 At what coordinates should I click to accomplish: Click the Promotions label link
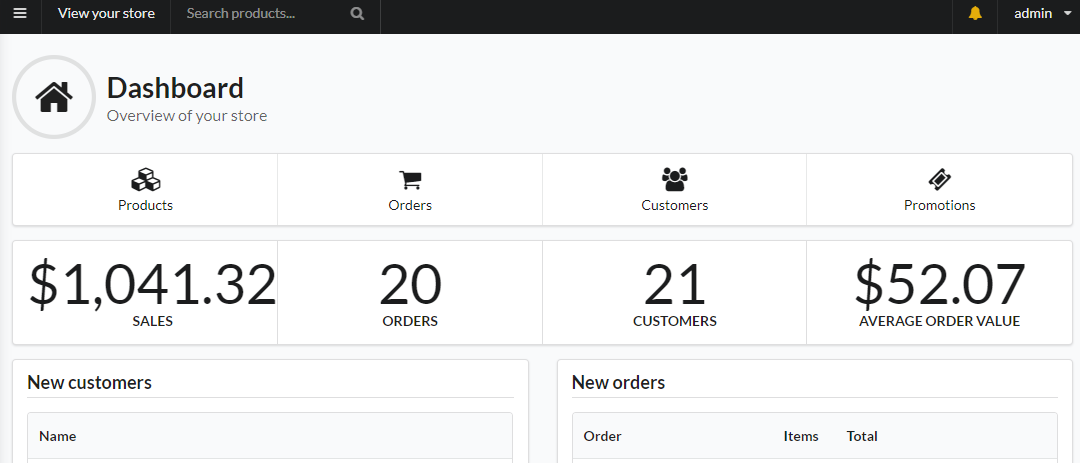939,205
